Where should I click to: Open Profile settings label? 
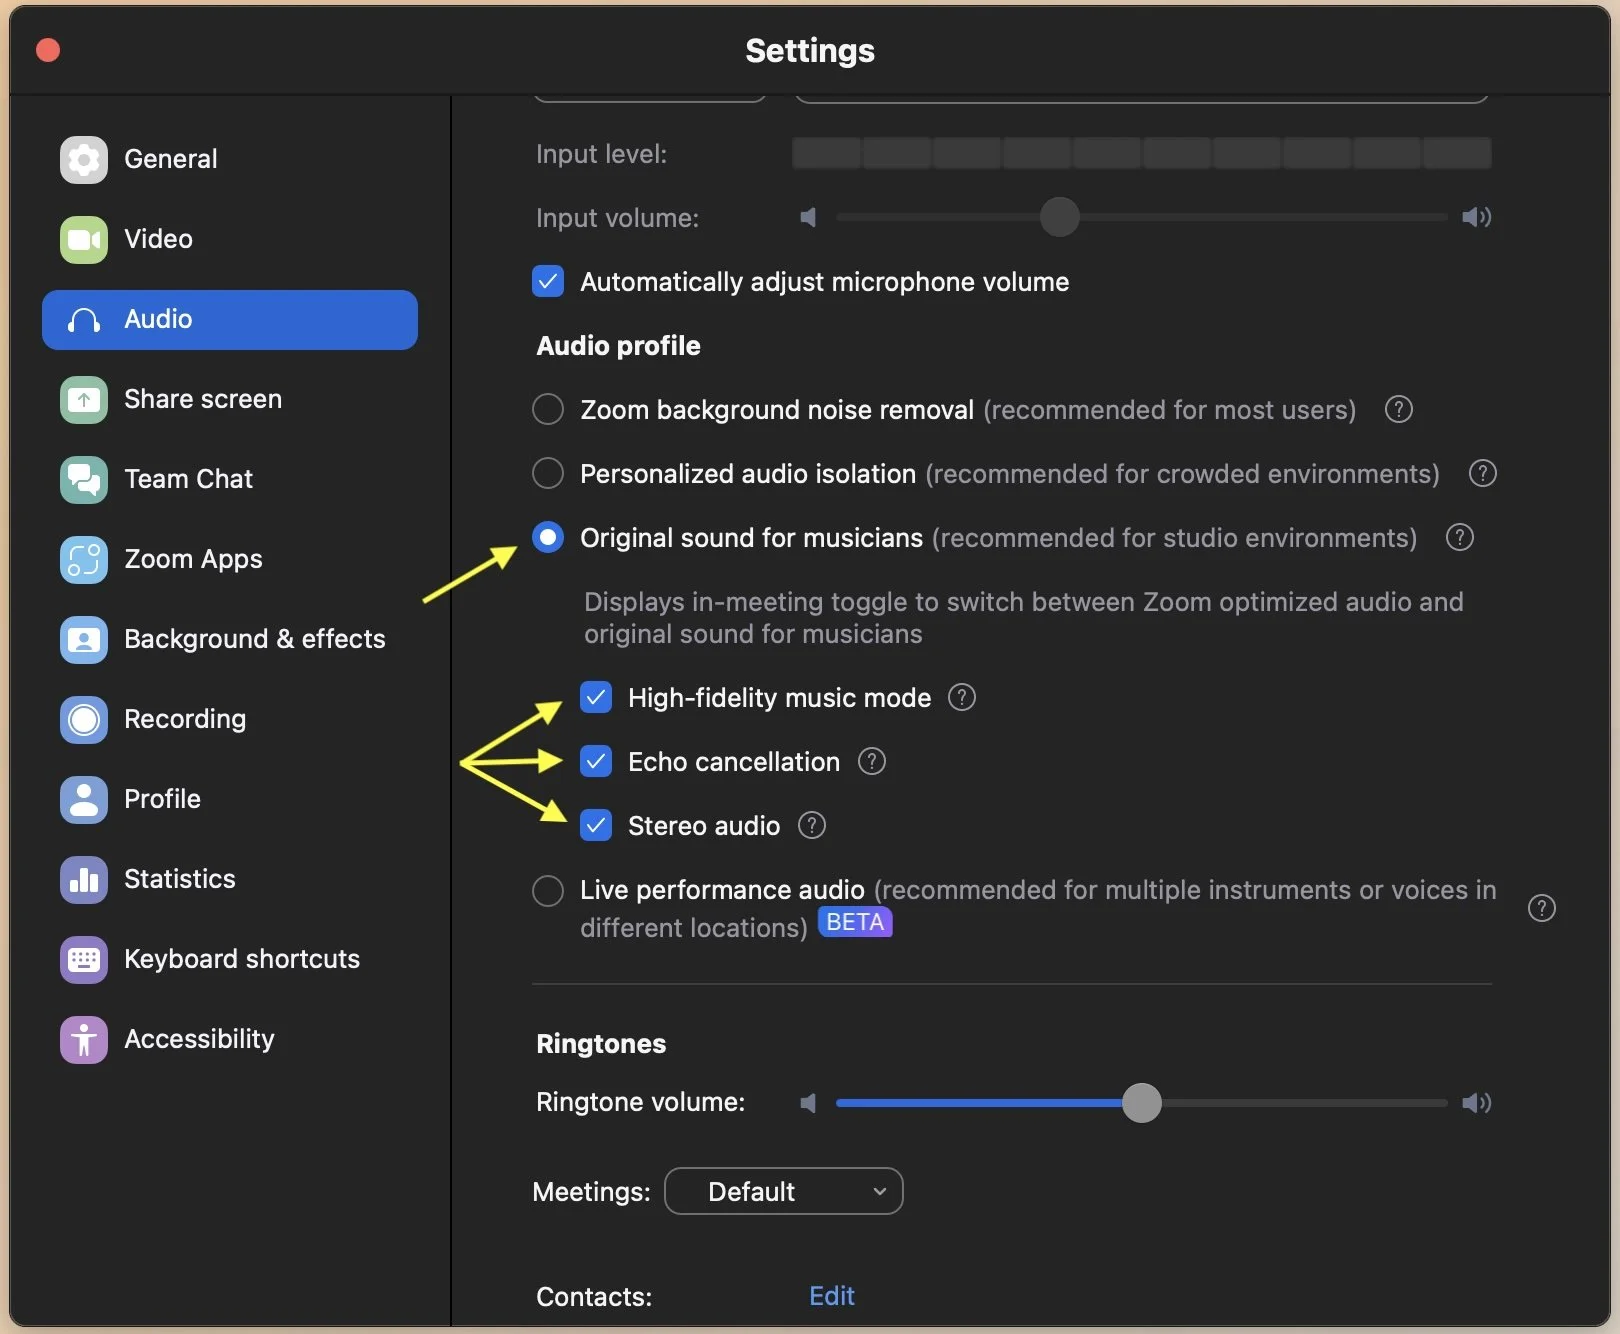(x=162, y=799)
